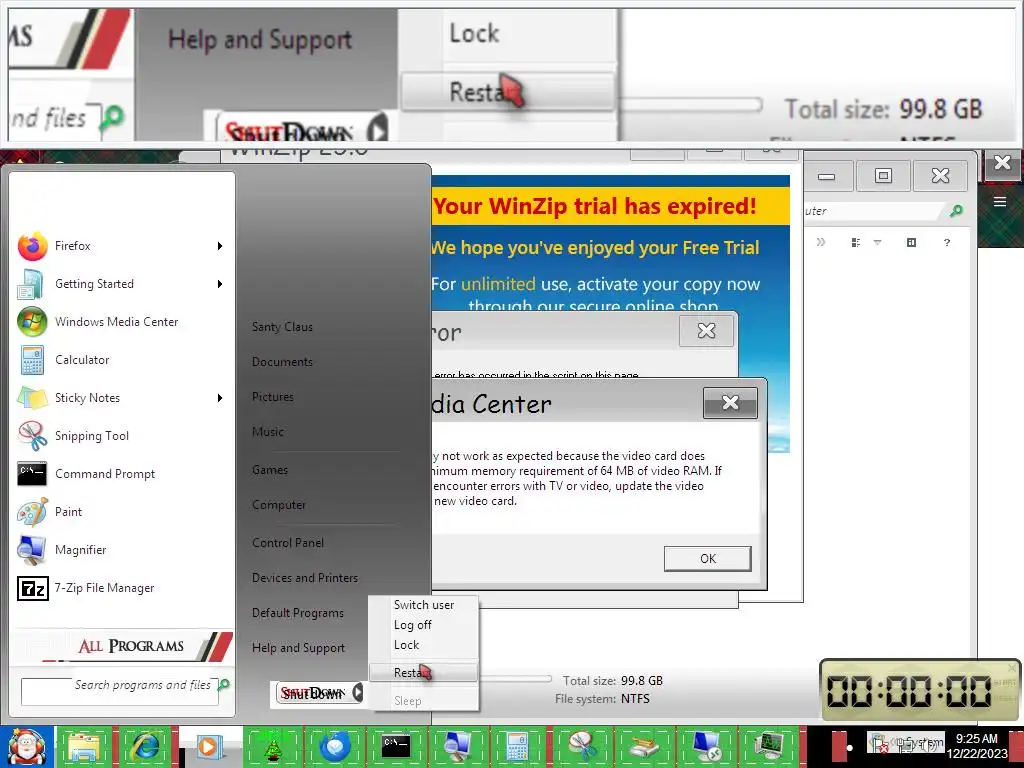This screenshot has height=768, width=1024.
Task: Switch to Windows Media Player taskbar icon
Action: click(x=210, y=746)
